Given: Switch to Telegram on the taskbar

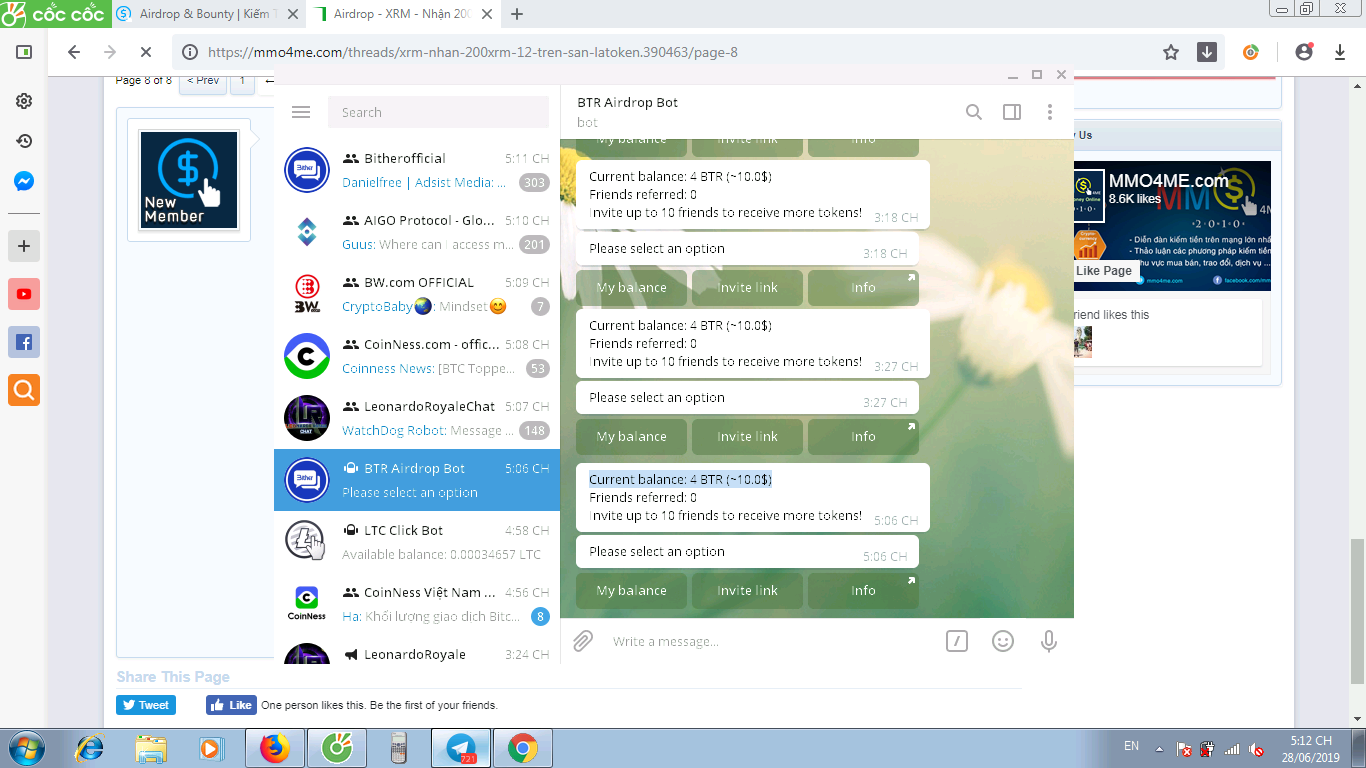Looking at the screenshot, I should point(461,747).
